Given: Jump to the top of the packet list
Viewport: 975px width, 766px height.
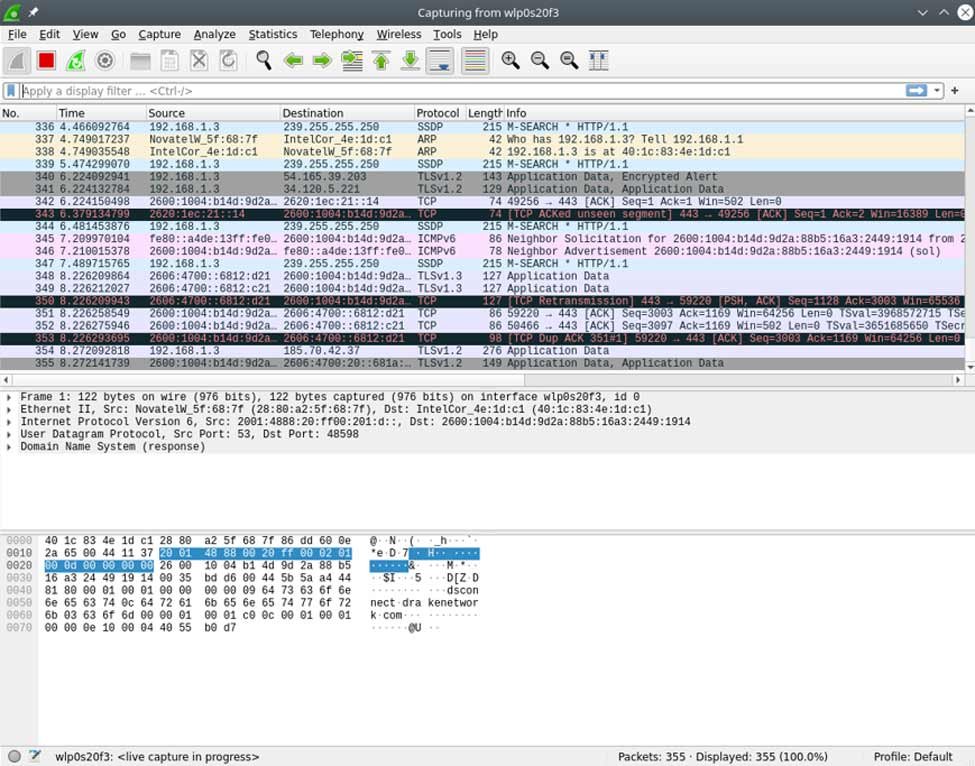Looking at the screenshot, I should (x=381, y=60).
